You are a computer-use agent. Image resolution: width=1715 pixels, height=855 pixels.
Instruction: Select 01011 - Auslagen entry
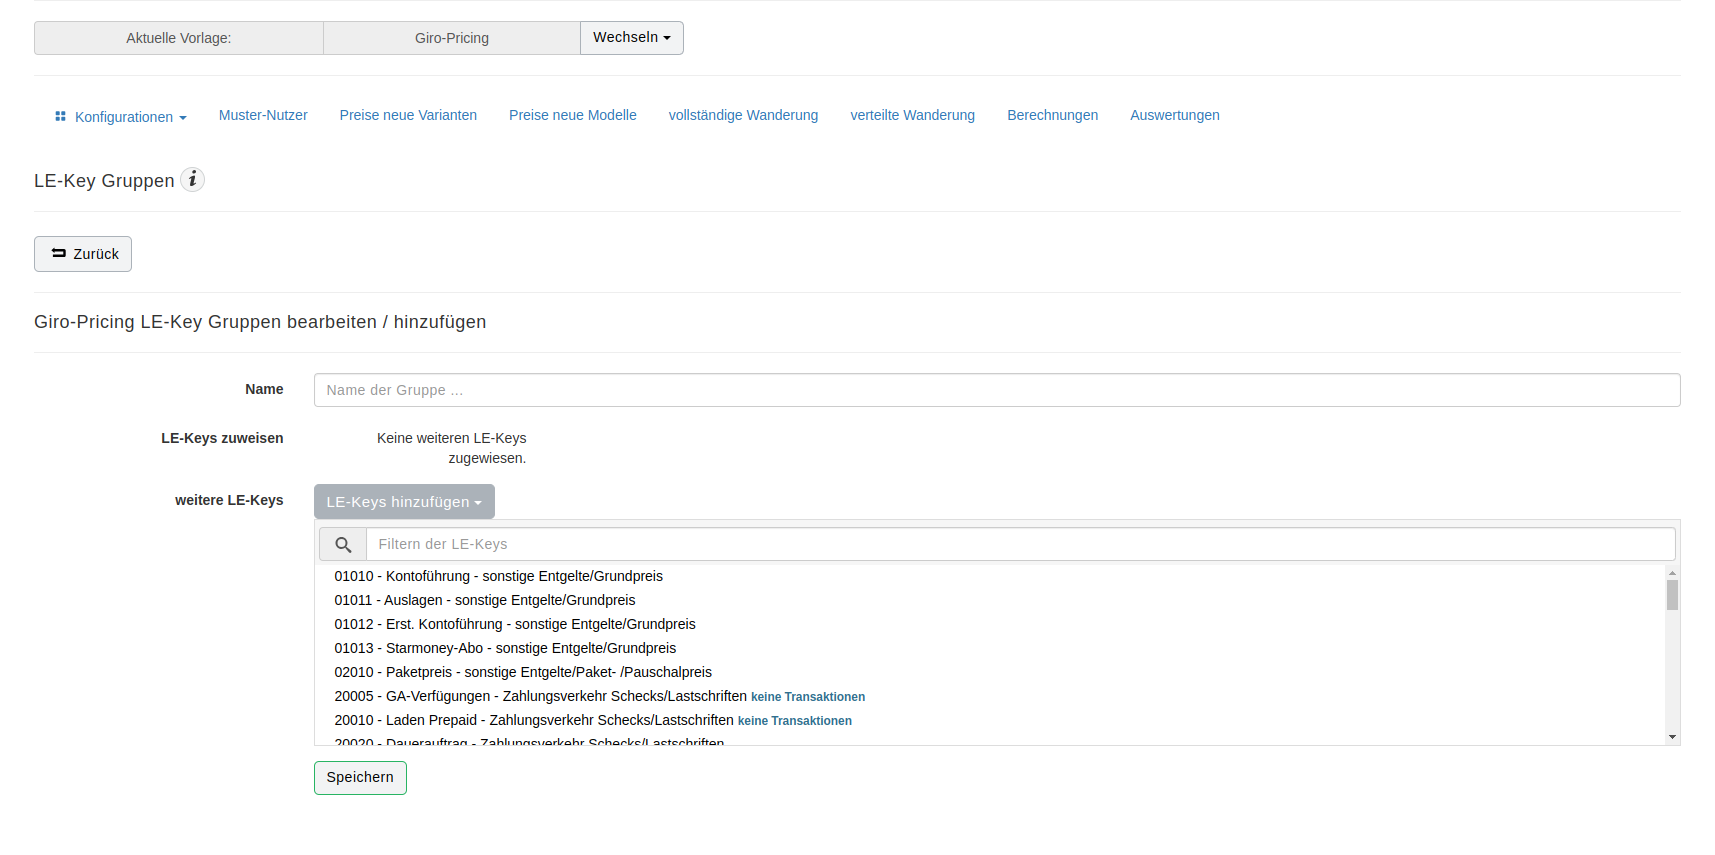coord(990,600)
